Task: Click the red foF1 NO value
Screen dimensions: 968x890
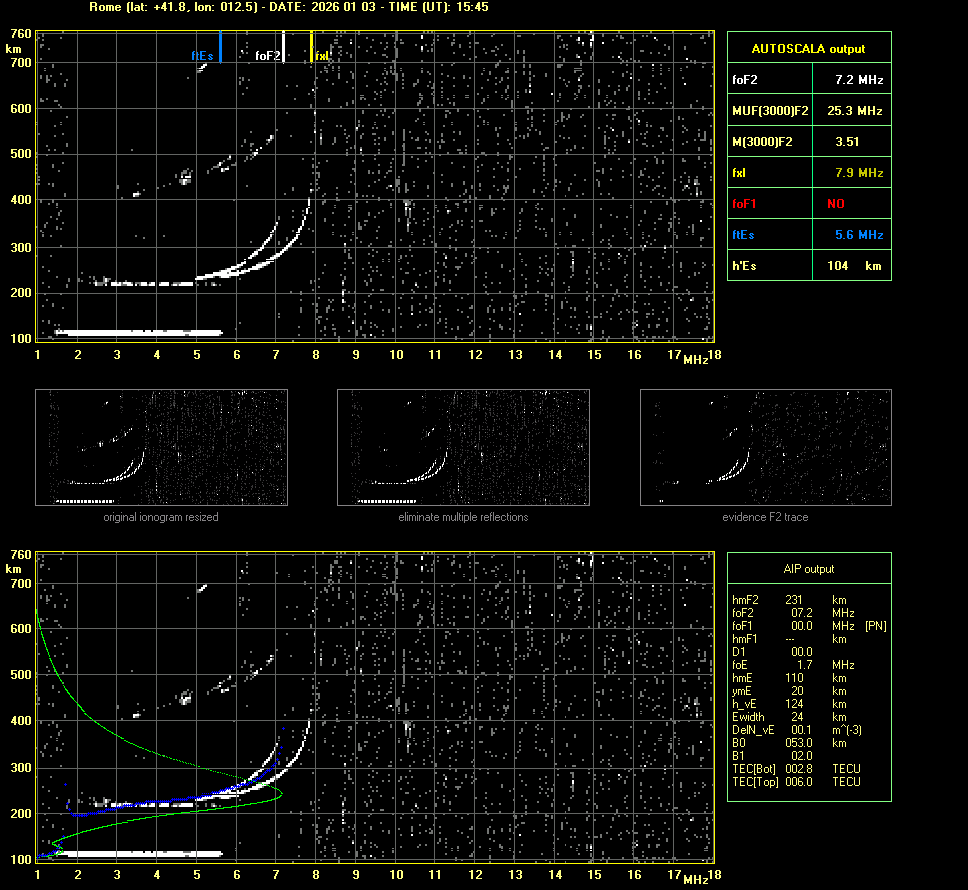Action: click(836, 204)
